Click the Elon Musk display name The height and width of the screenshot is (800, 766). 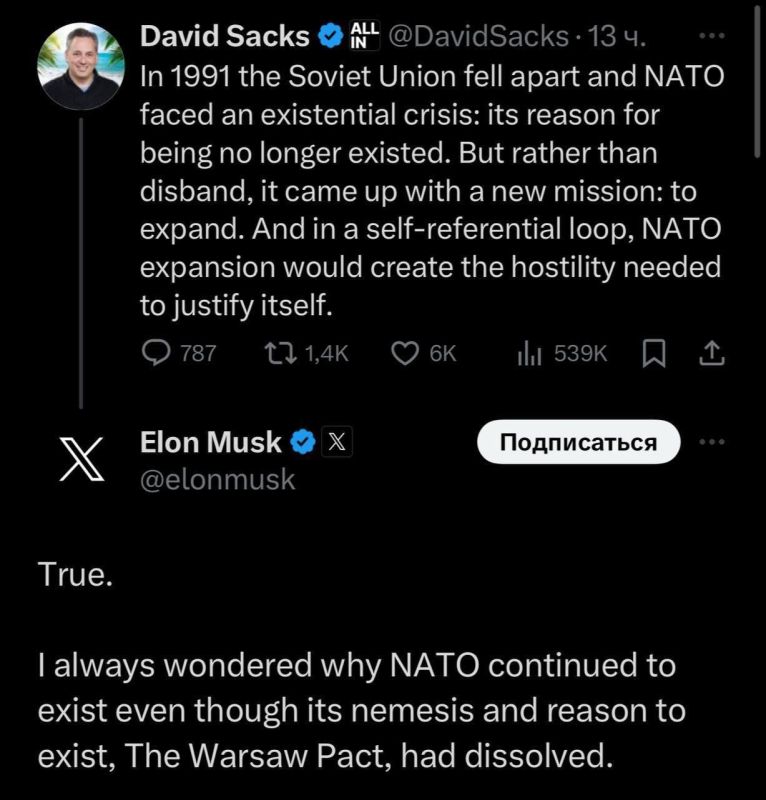212,441
